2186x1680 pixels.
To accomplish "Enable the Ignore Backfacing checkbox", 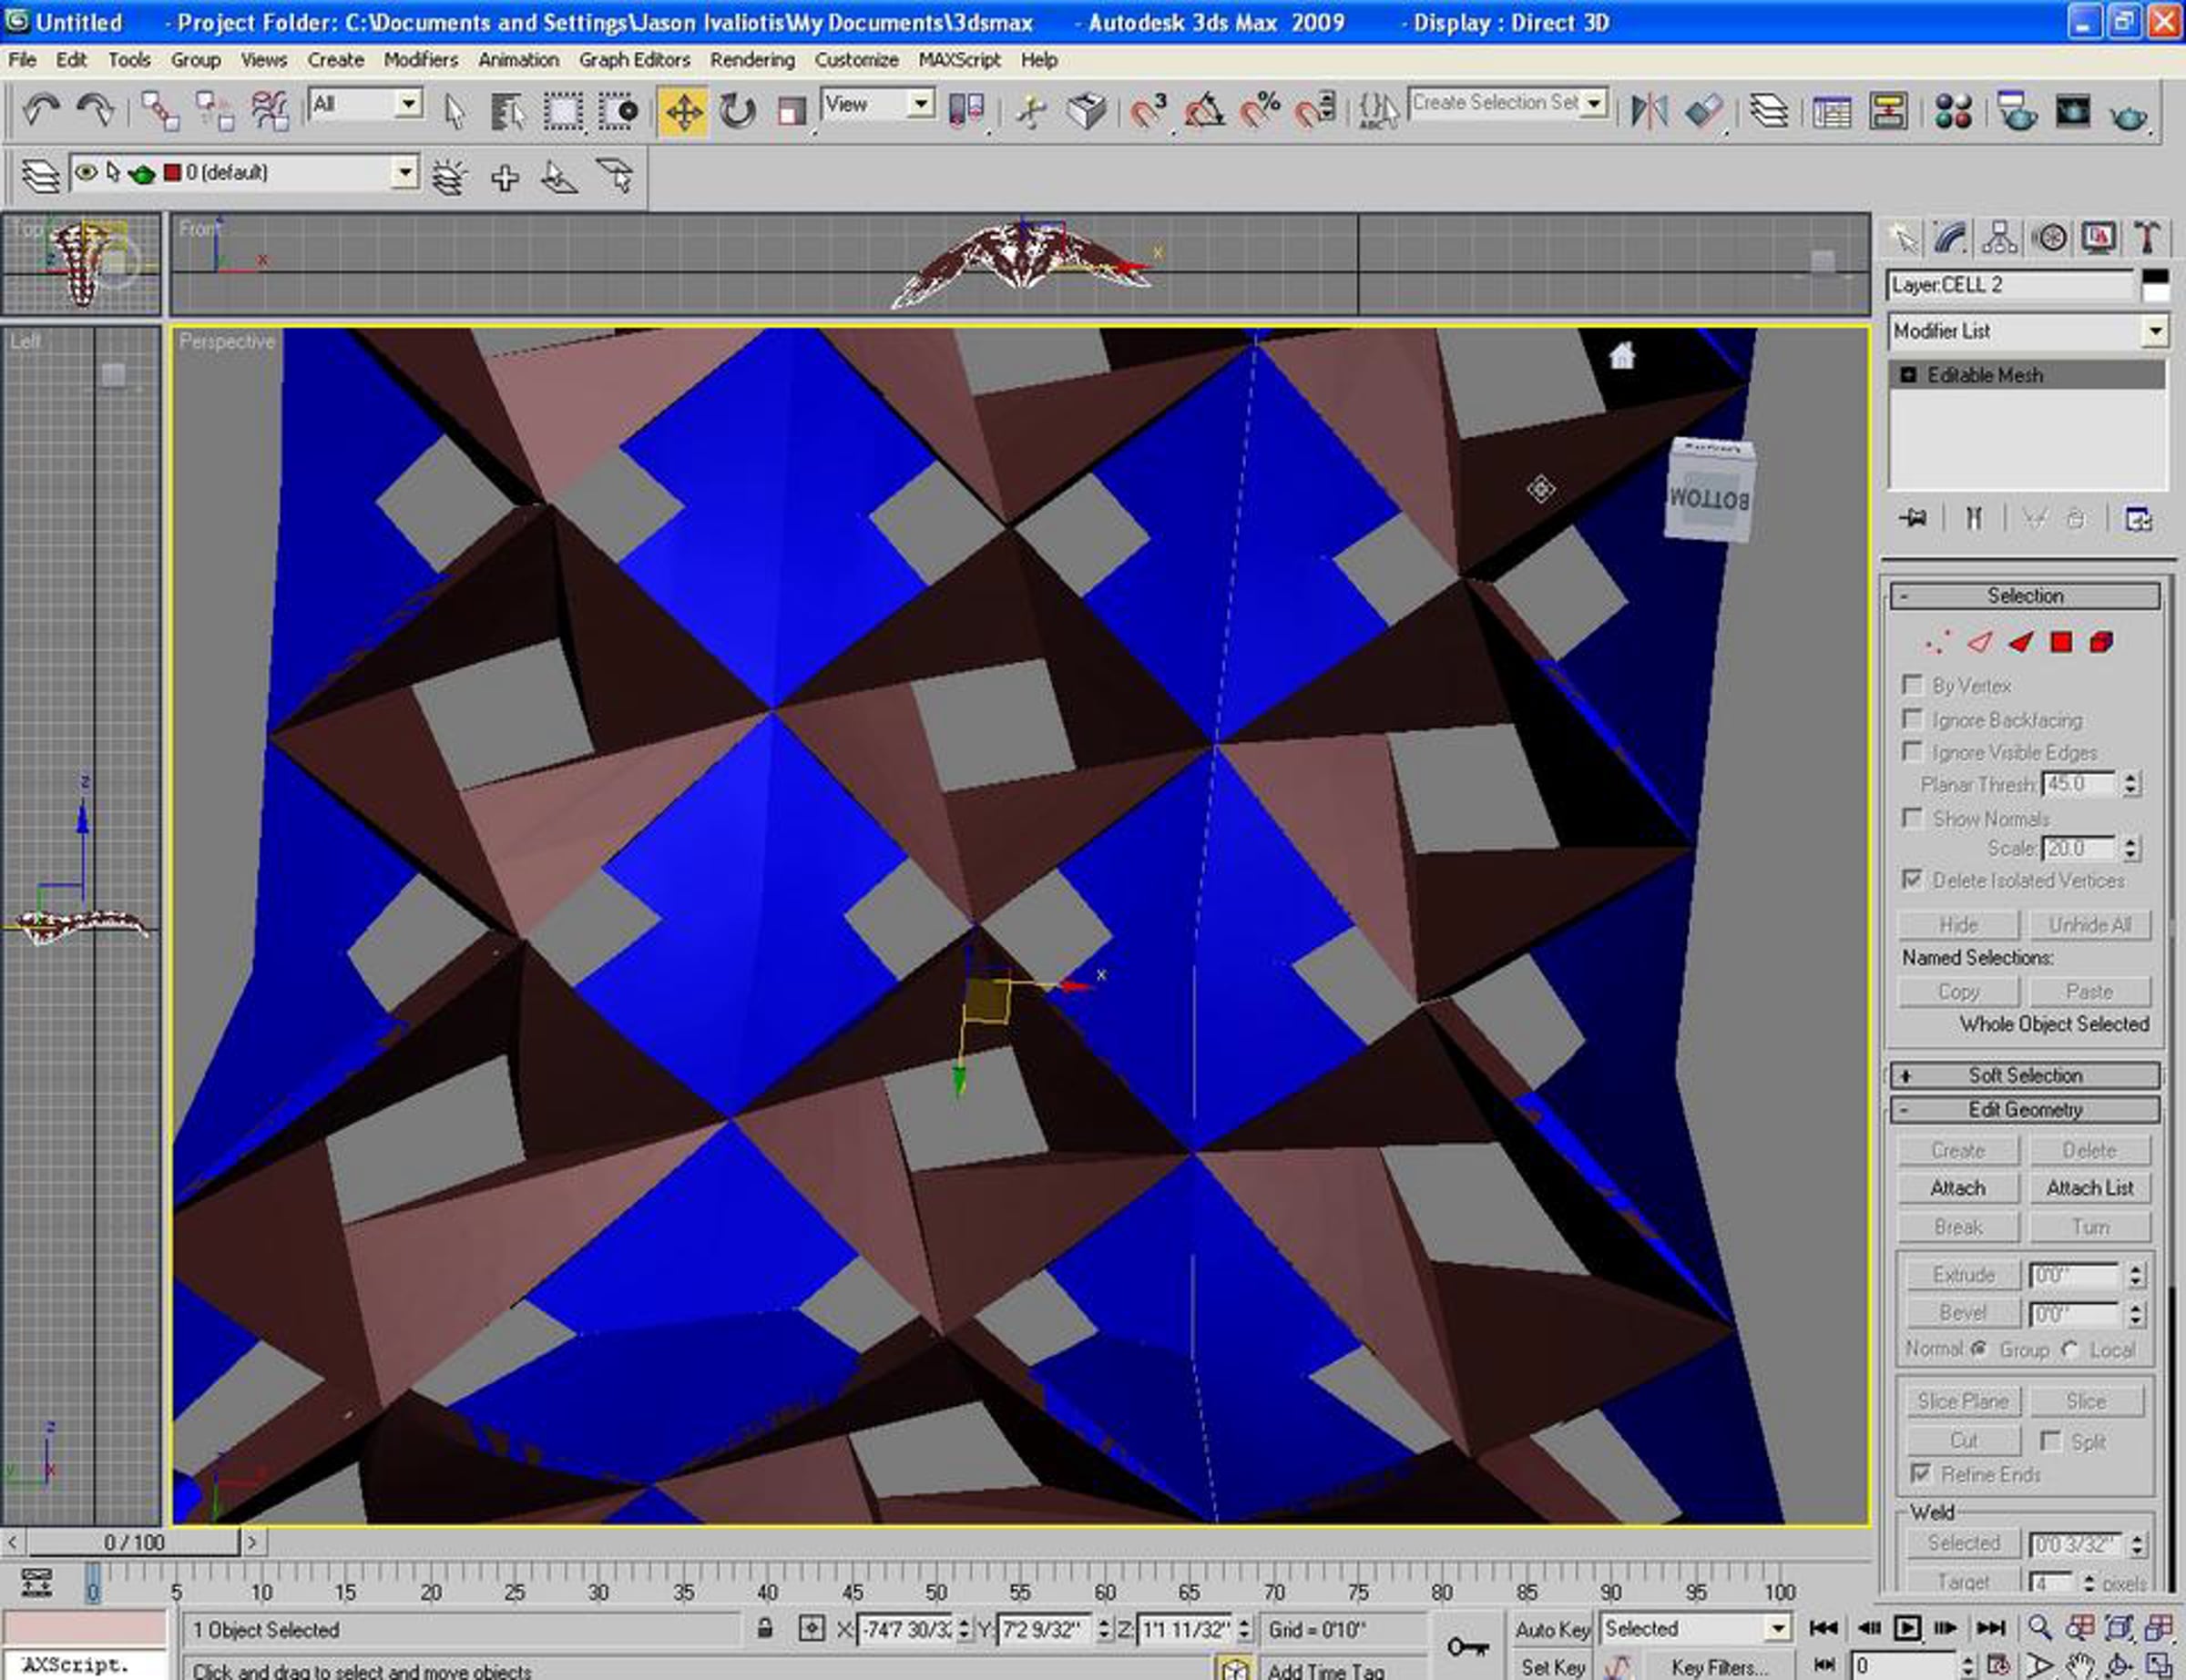I will coord(1912,719).
